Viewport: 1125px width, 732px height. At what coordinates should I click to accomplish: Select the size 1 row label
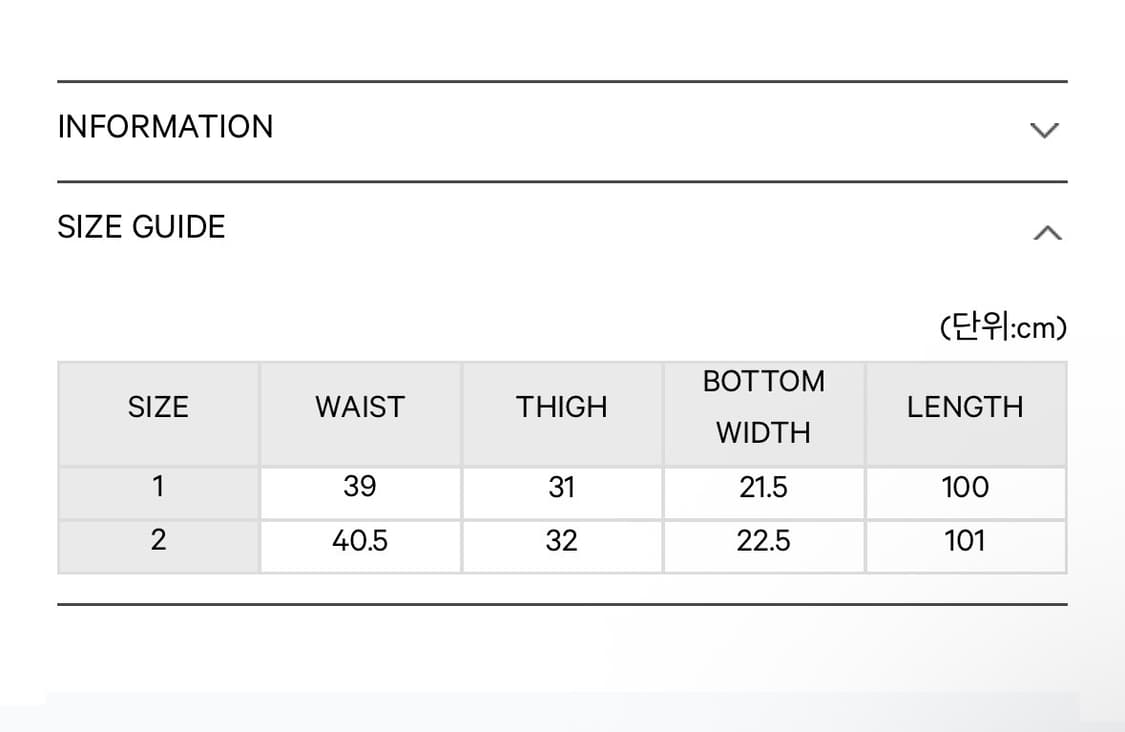point(158,487)
